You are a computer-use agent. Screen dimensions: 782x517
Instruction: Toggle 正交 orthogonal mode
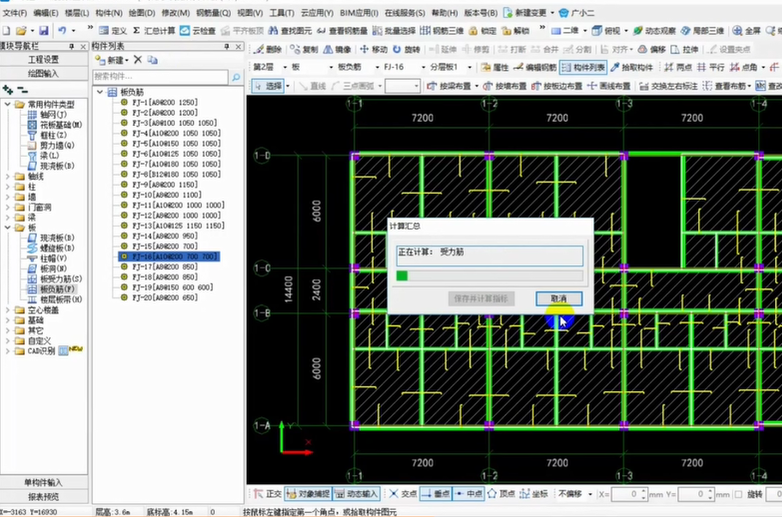(267, 494)
